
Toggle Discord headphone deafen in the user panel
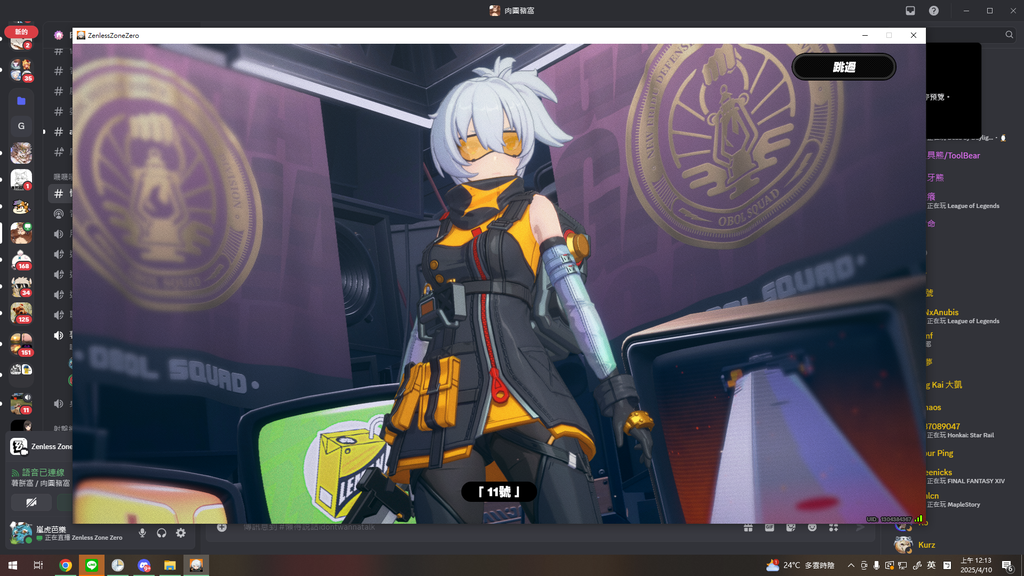click(x=161, y=533)
